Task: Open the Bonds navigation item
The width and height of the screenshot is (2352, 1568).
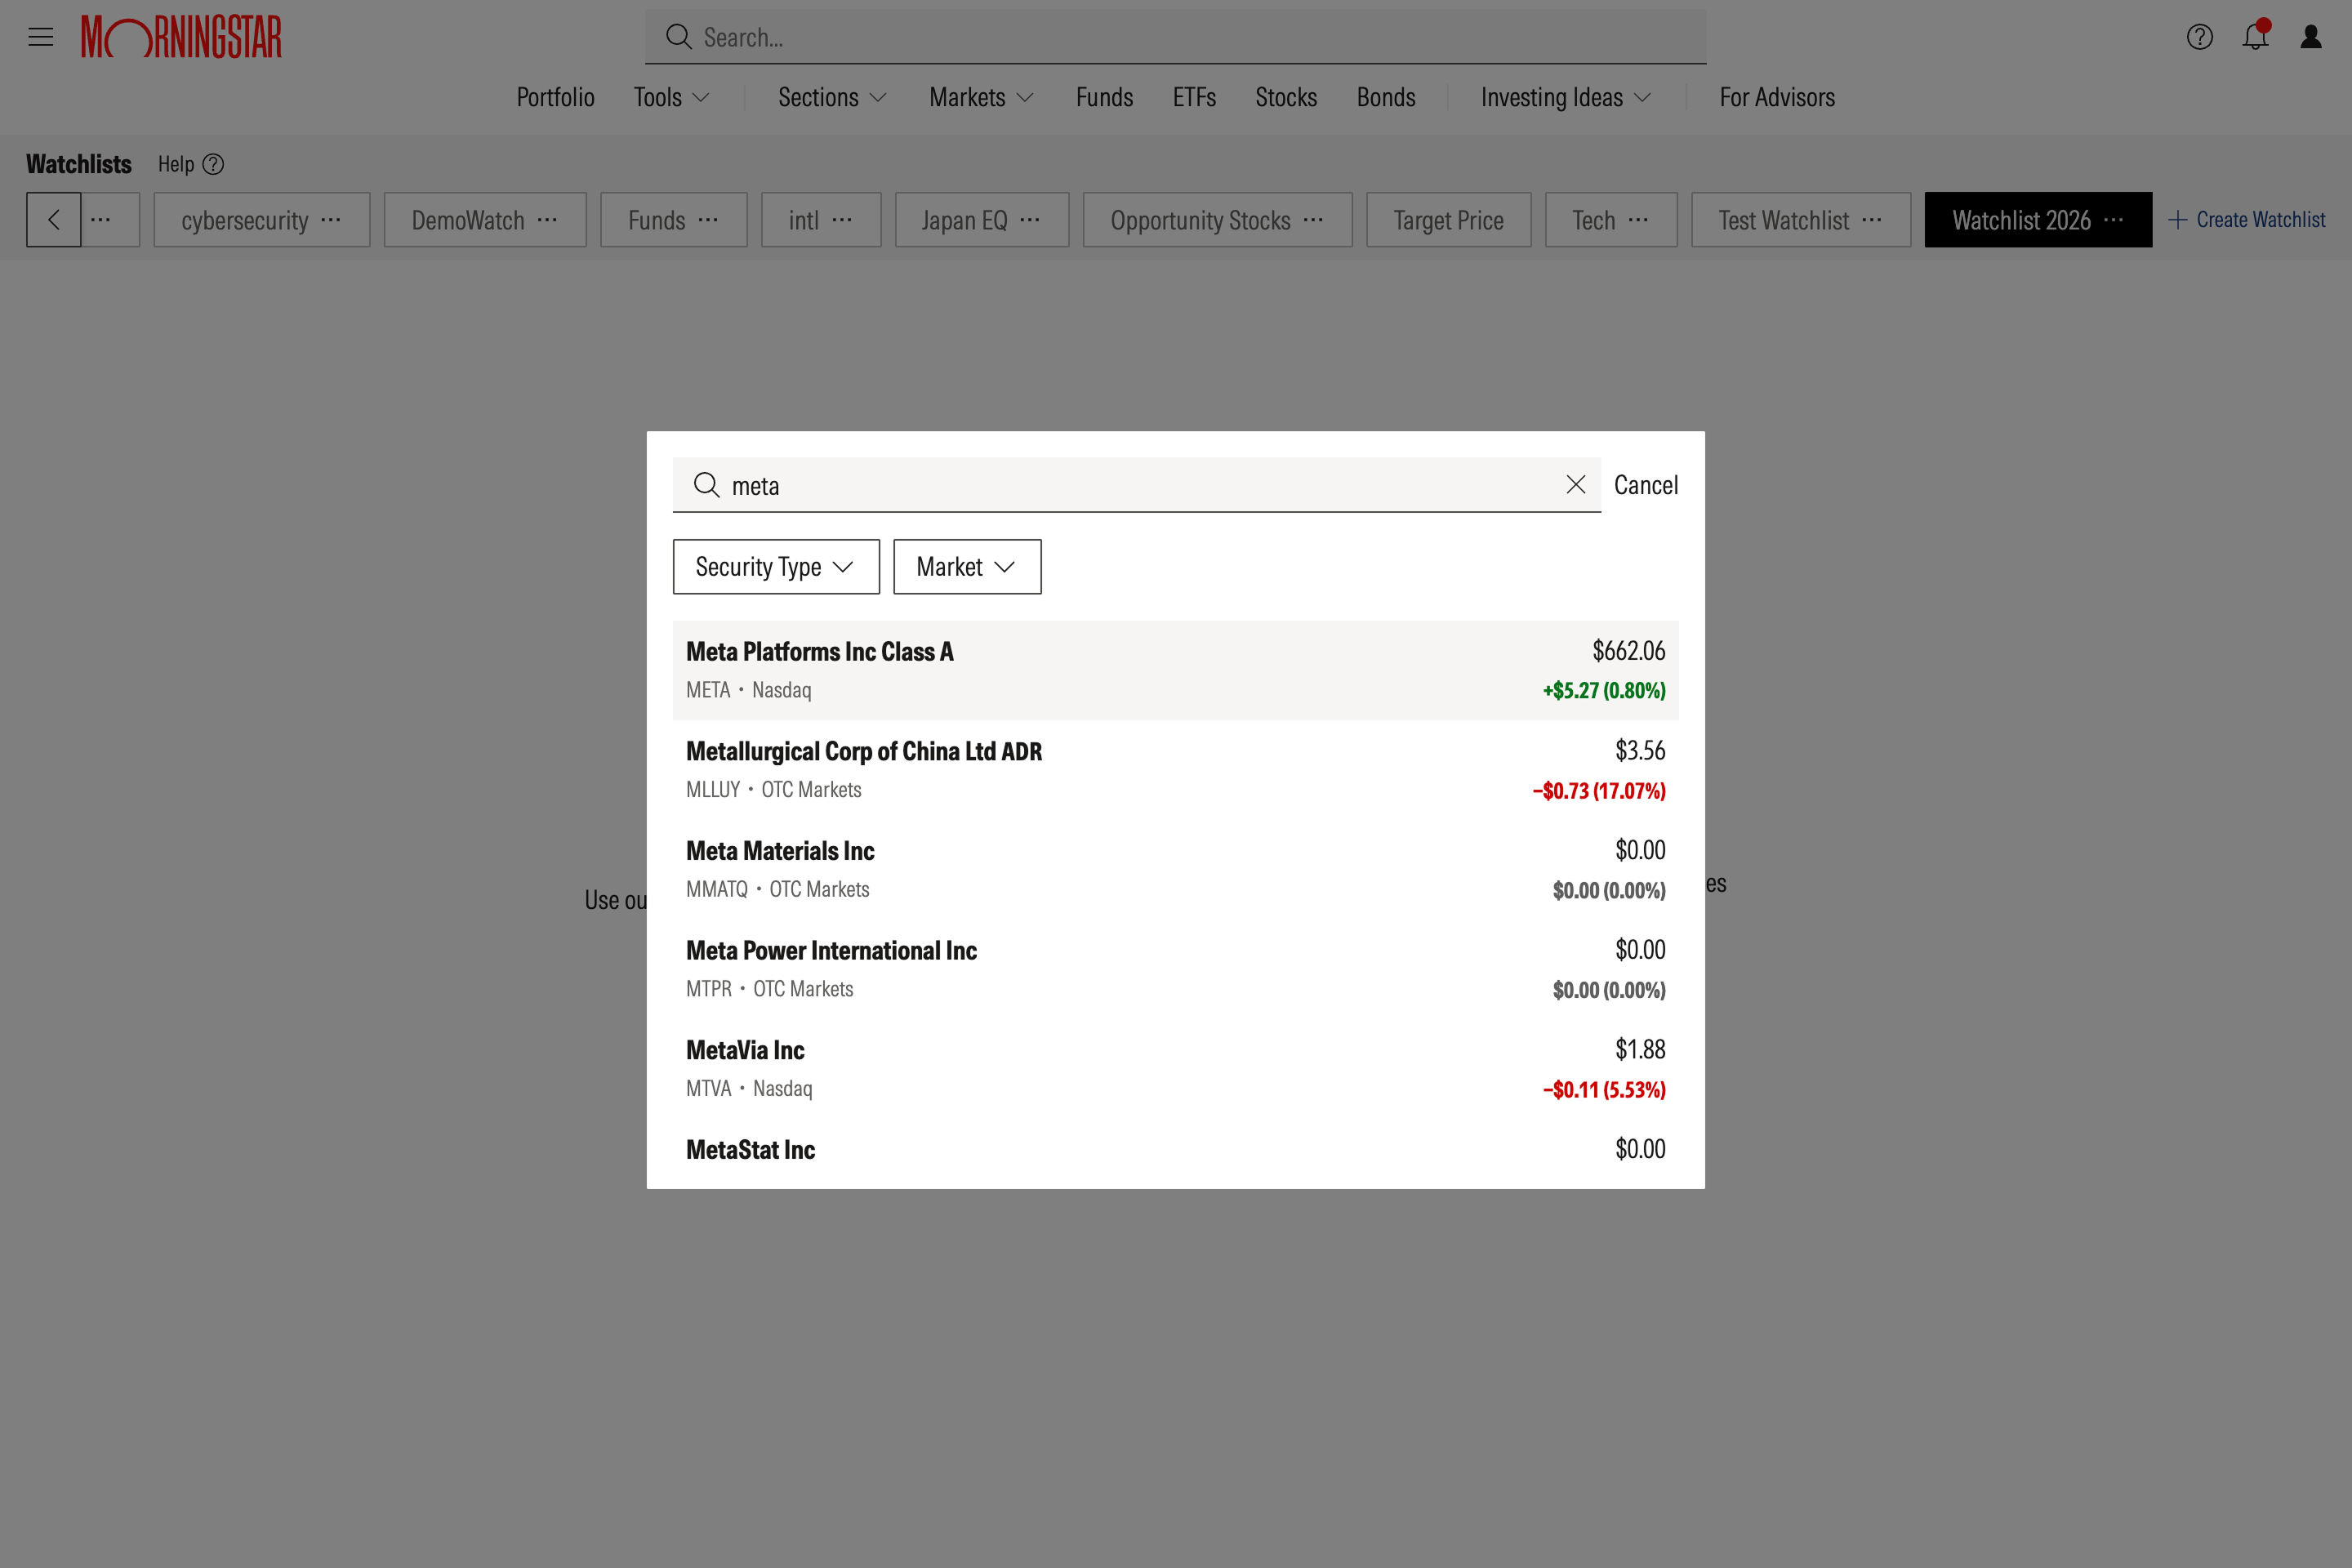Action: [1386, 97]
